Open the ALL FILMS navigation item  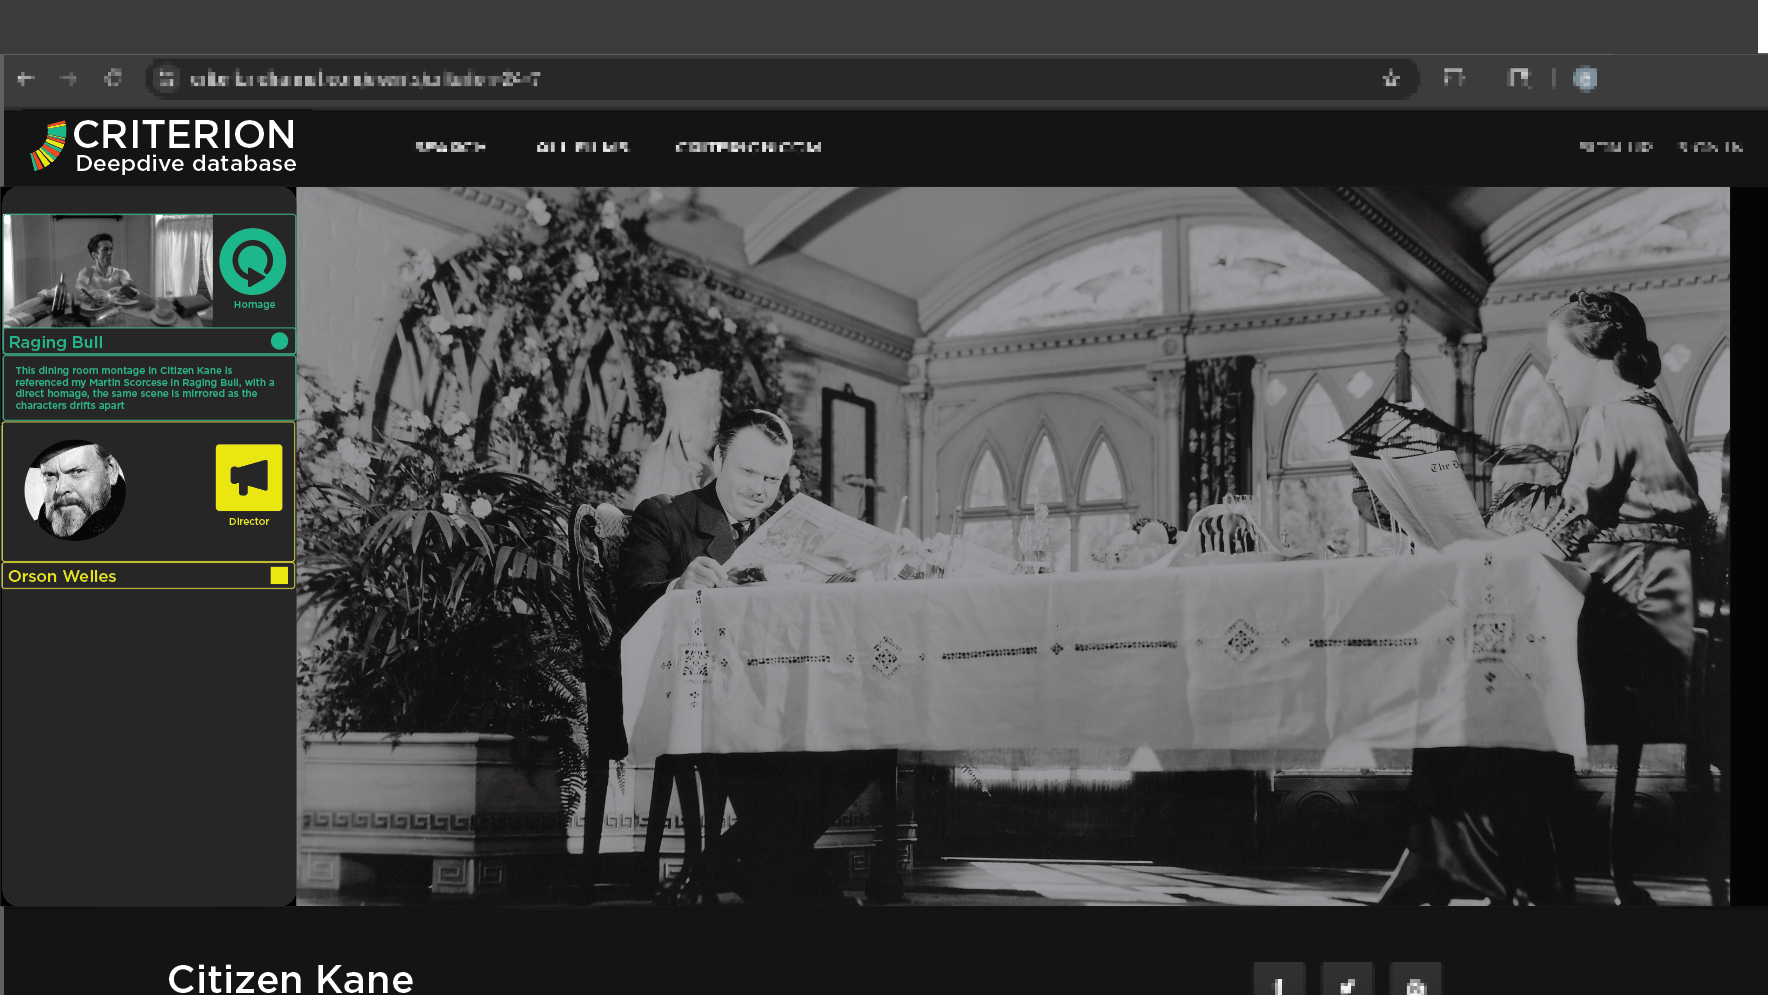[582, 147]
